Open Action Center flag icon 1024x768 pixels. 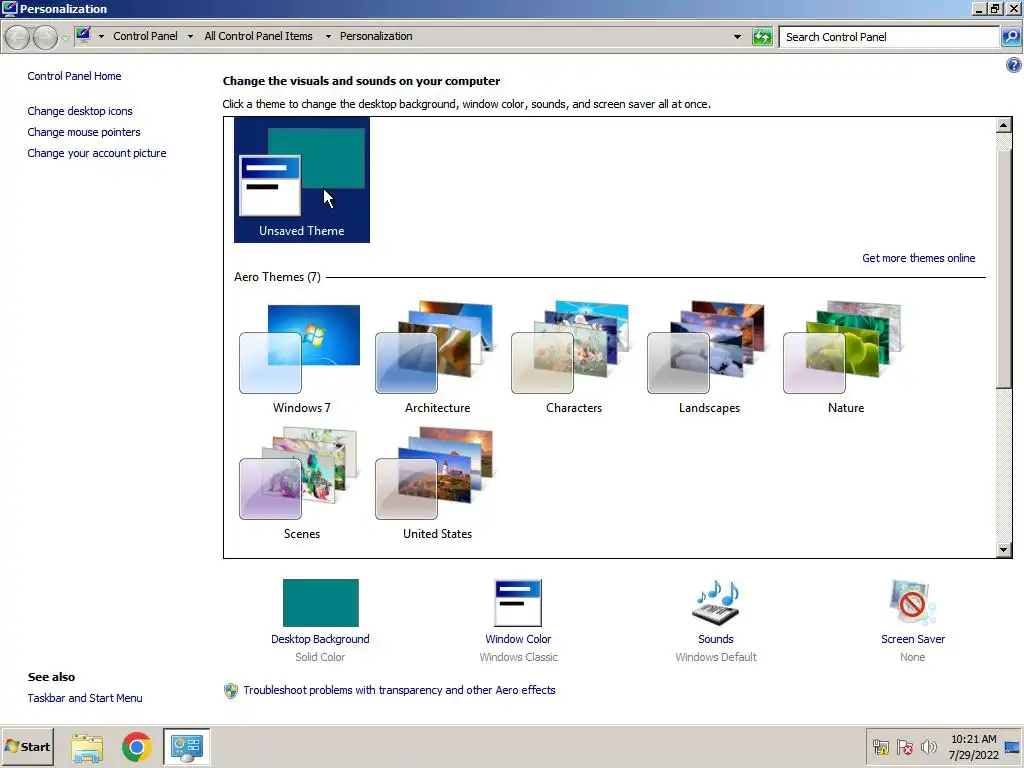904,747
